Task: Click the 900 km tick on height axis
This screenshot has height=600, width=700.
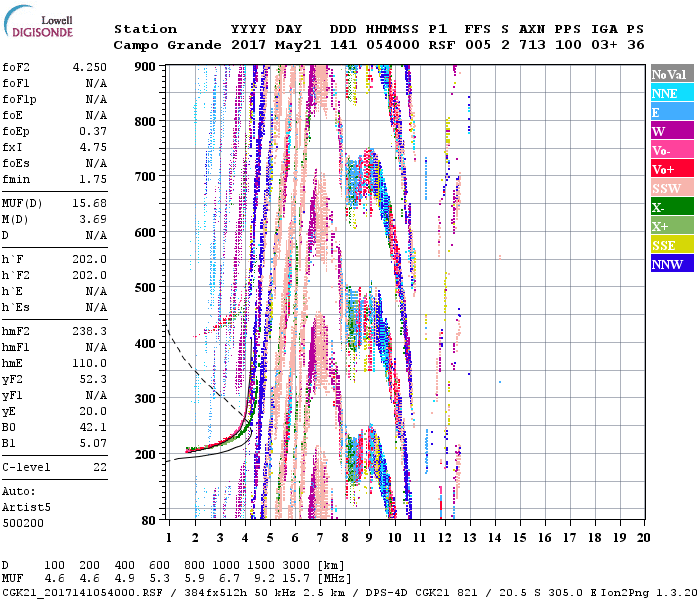Action: click(146, 66)
